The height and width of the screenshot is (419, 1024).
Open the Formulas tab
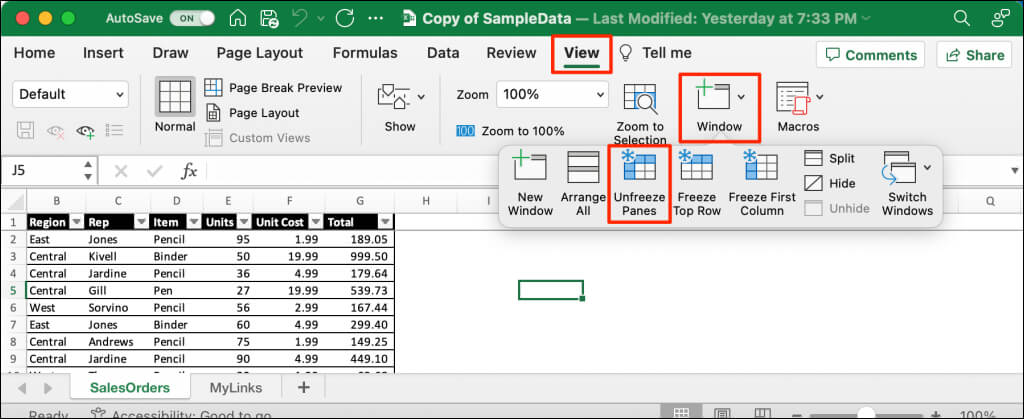click(x=365, y=53)
